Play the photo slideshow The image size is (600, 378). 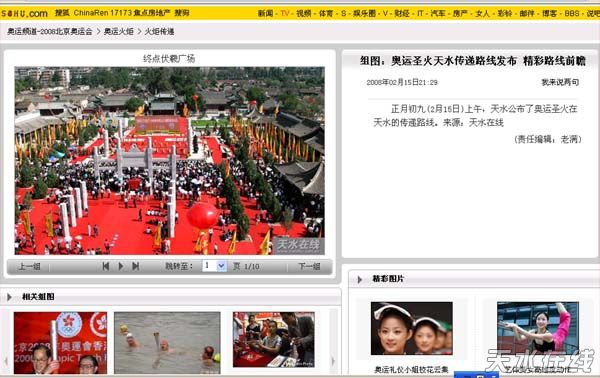click(121, 266)
